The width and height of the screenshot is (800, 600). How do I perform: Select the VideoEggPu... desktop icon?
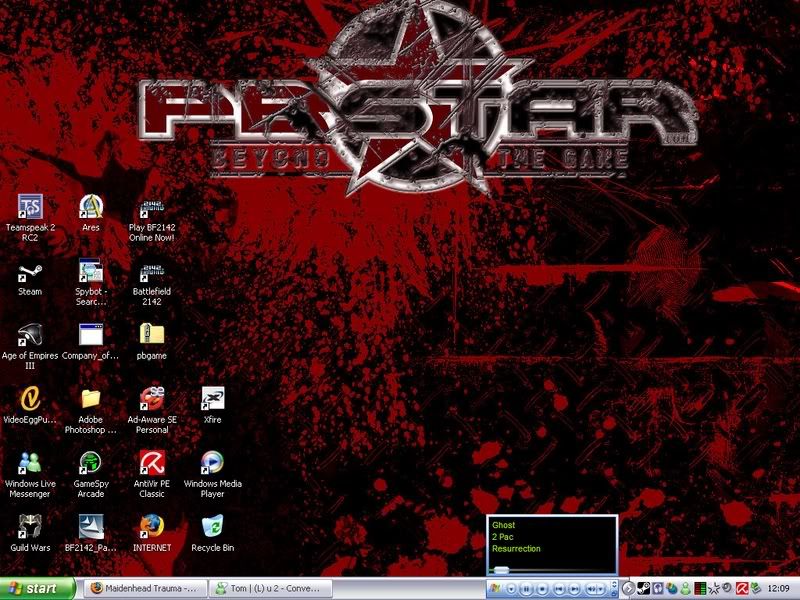30,406
